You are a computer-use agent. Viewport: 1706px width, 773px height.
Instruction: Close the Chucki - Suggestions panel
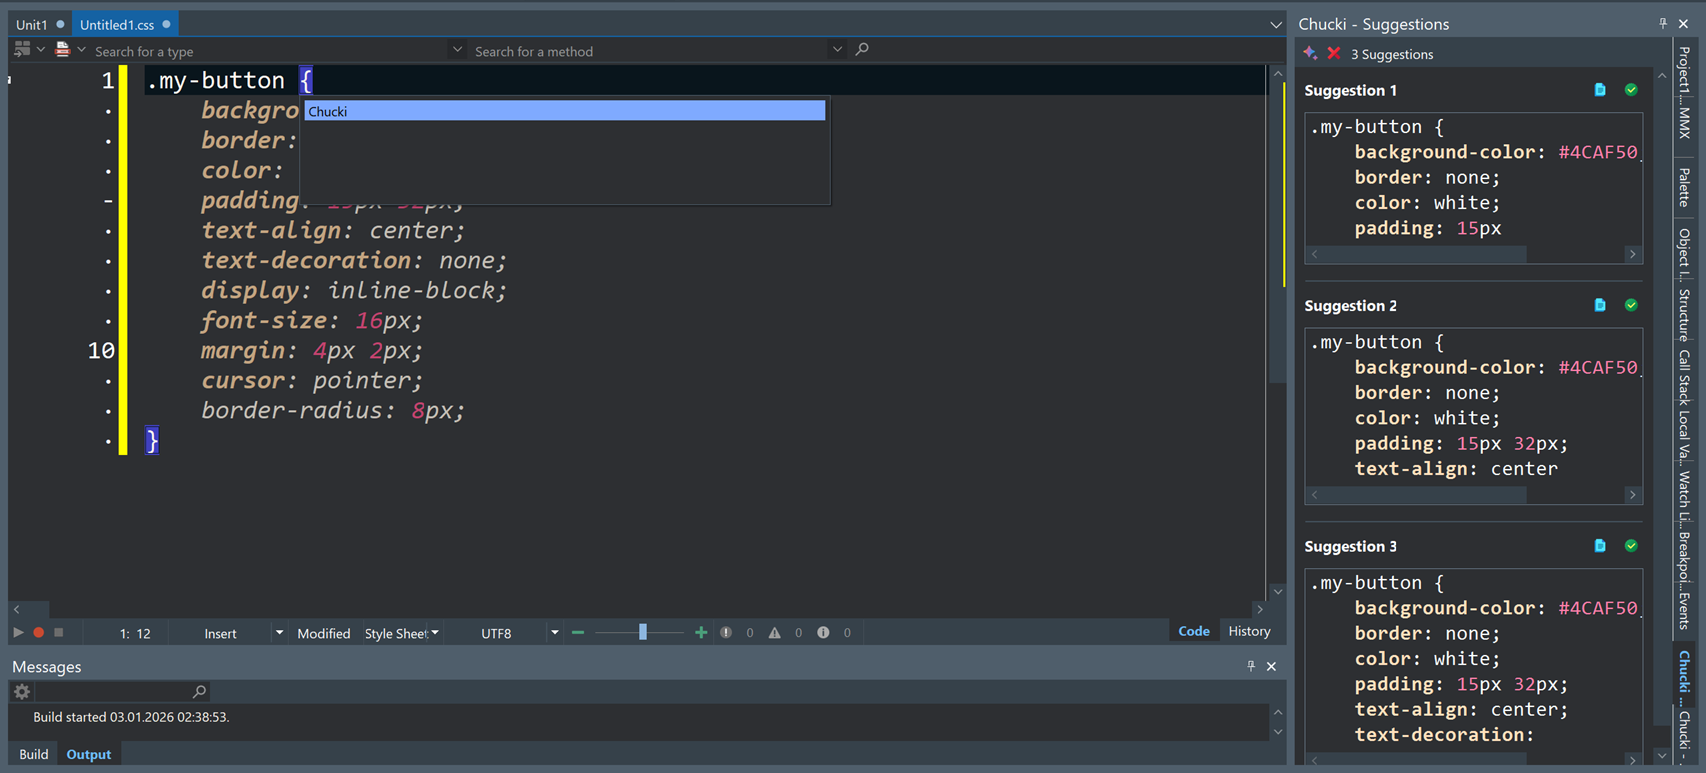coord(1683,23)
